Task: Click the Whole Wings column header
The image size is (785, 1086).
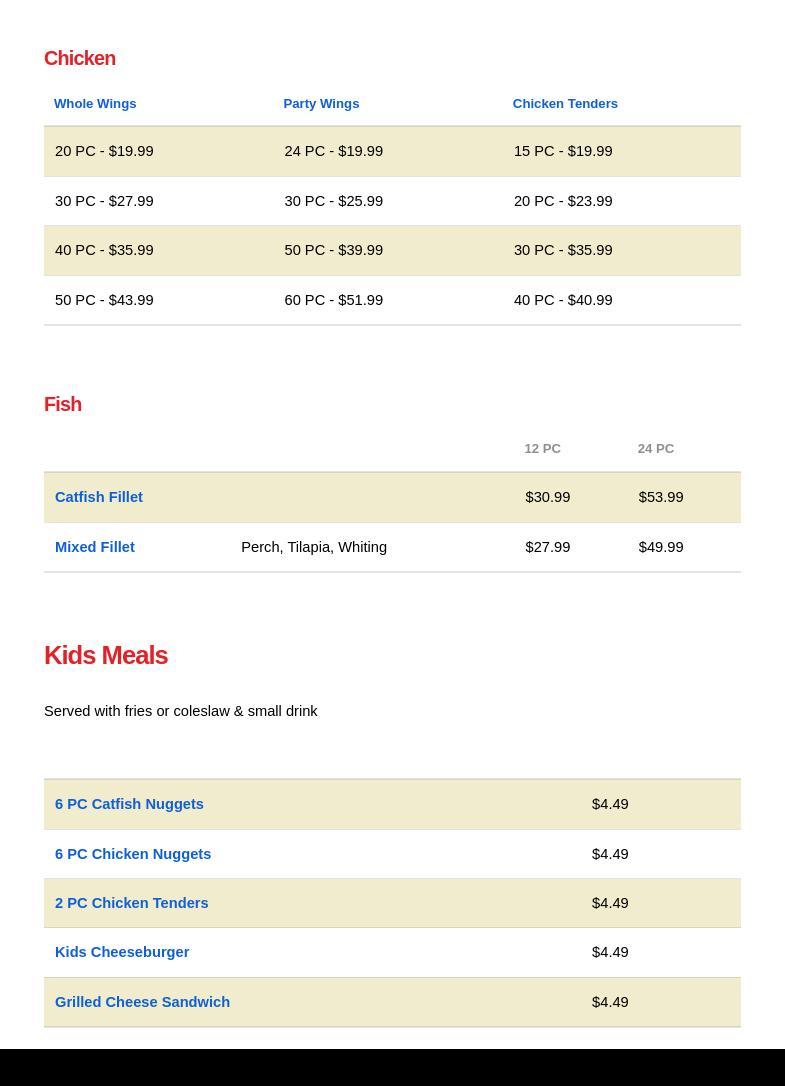Action: [95, 104]
